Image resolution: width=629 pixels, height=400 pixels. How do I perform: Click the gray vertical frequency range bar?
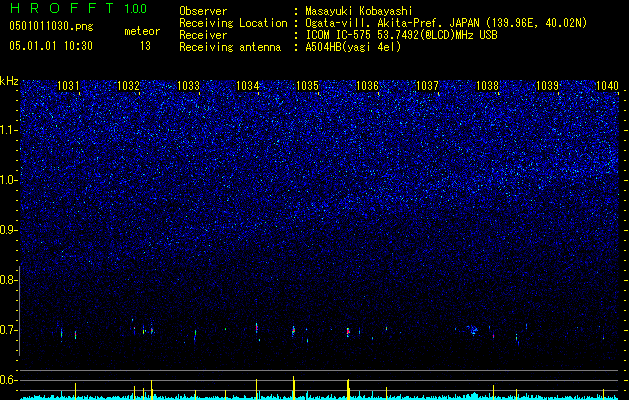click(x=19, y=311)
